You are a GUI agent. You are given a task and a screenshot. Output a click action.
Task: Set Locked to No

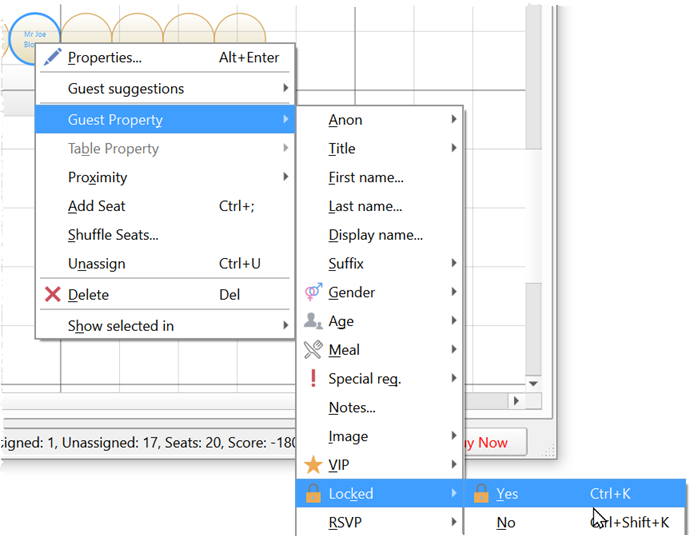(506, 522)
